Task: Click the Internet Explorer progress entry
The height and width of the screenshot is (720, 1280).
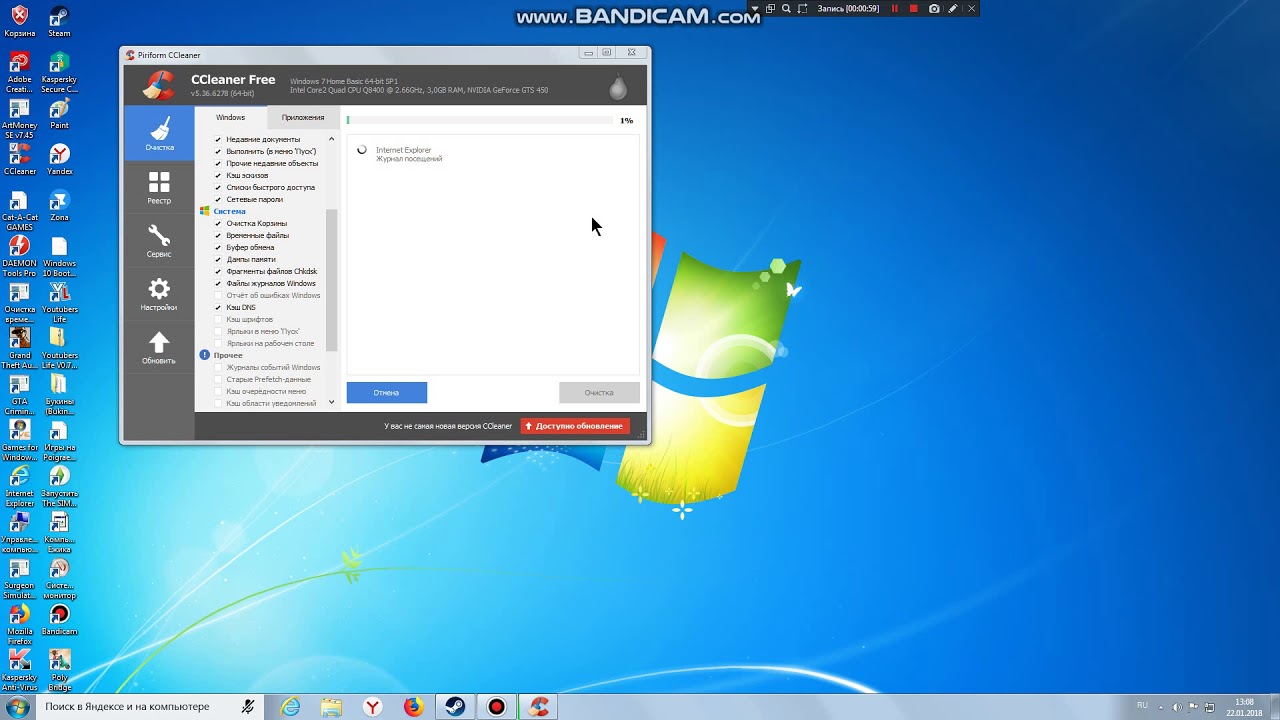Action: click(x=408, y=154)
